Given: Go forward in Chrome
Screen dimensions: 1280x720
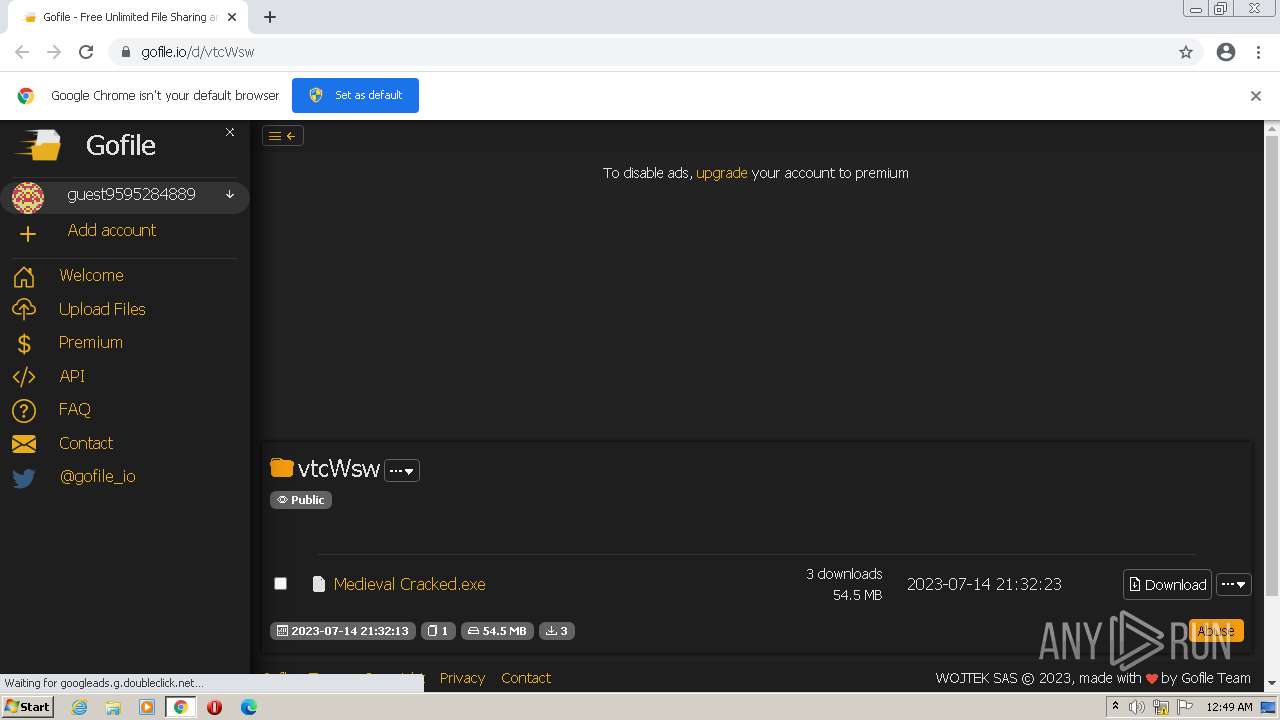Looking at the screenshot, I should click(54, 52).
